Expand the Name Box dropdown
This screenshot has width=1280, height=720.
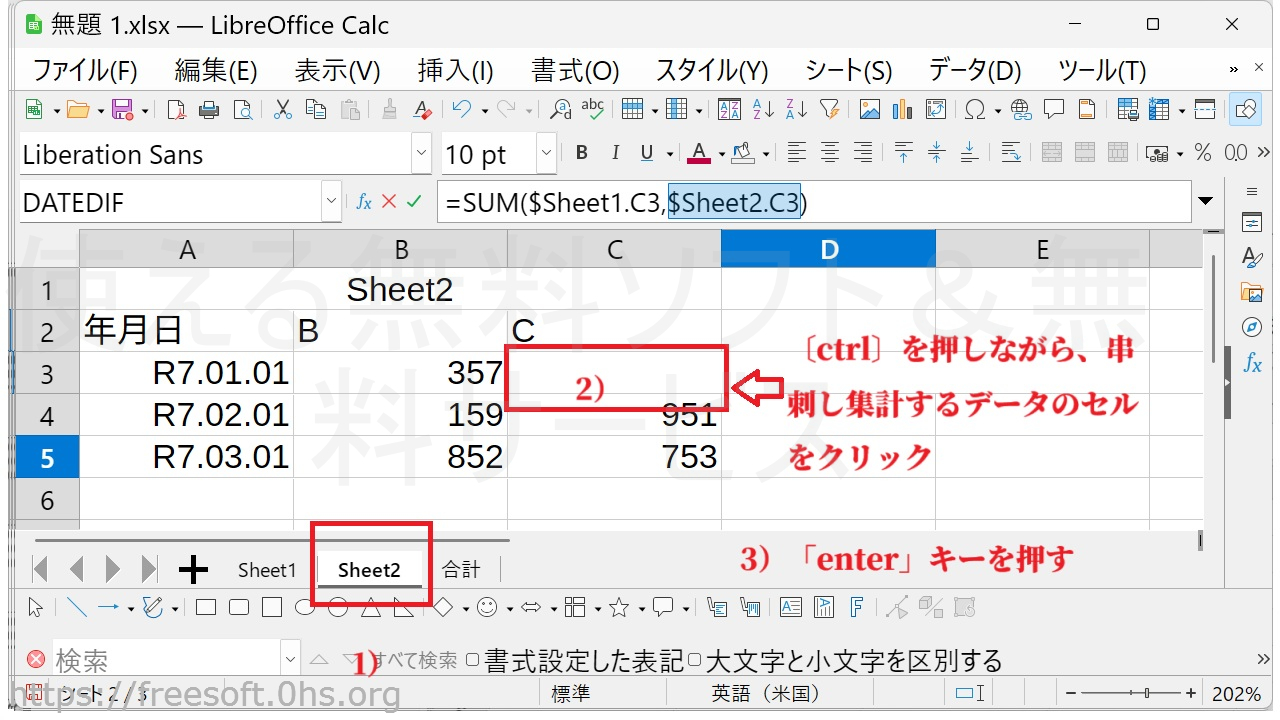coord(332,202)
